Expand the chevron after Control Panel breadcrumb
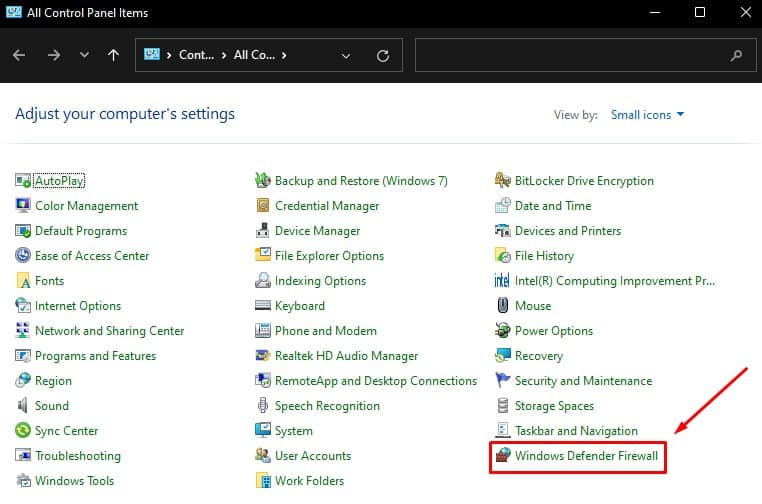Viewport: 762px width, 504px height. (x=224, y=55)
